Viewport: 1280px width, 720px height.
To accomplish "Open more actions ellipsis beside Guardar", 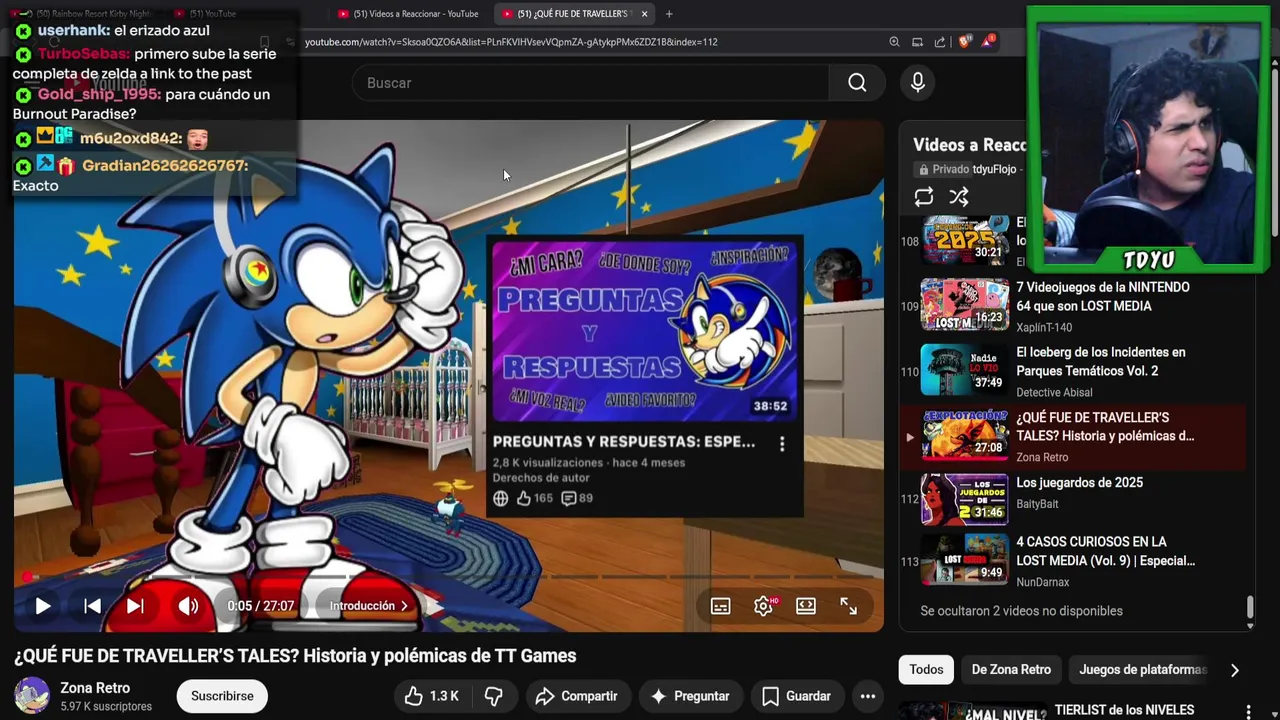I will click(868, 696).
